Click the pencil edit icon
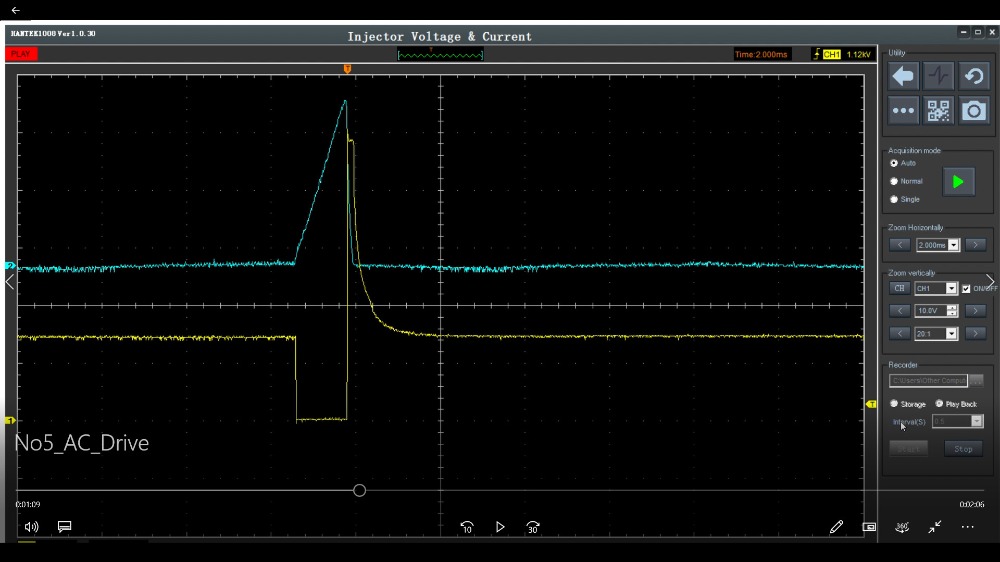 pos(836,527)
